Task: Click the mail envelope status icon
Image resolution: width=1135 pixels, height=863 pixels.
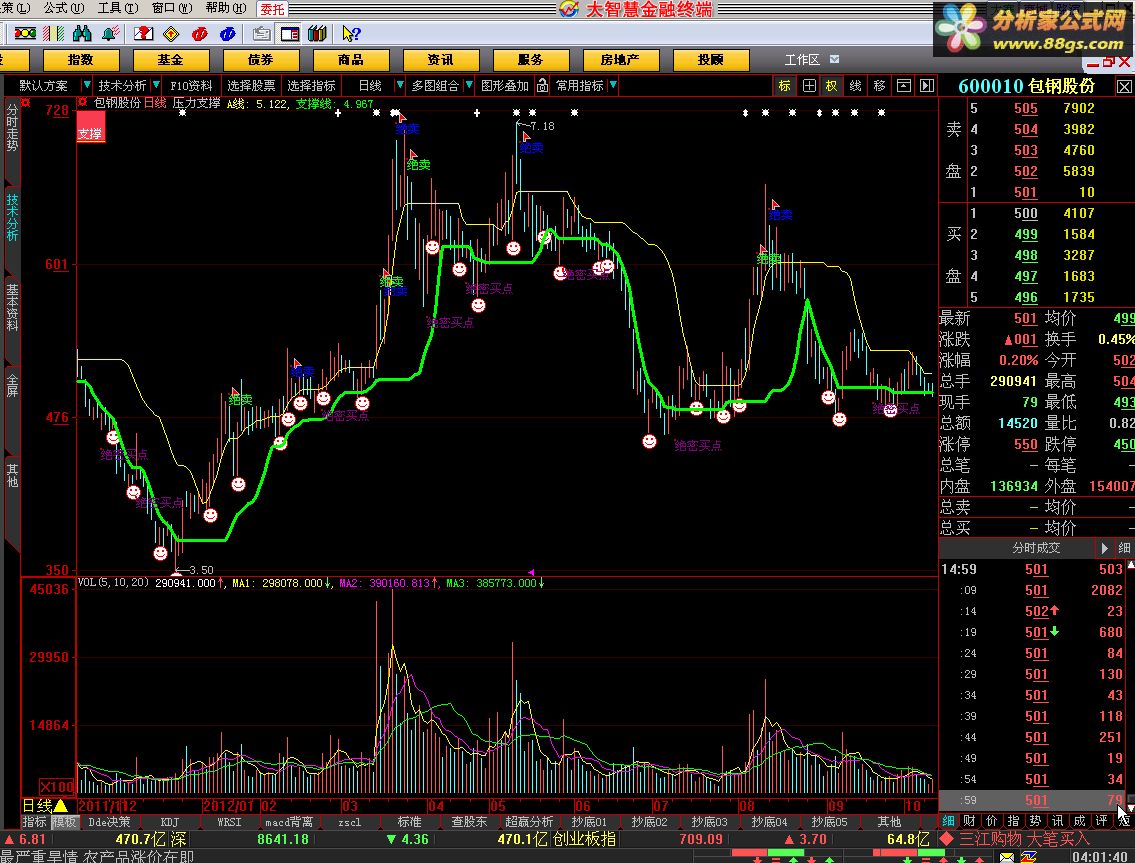Action: tap(1007, 857)
